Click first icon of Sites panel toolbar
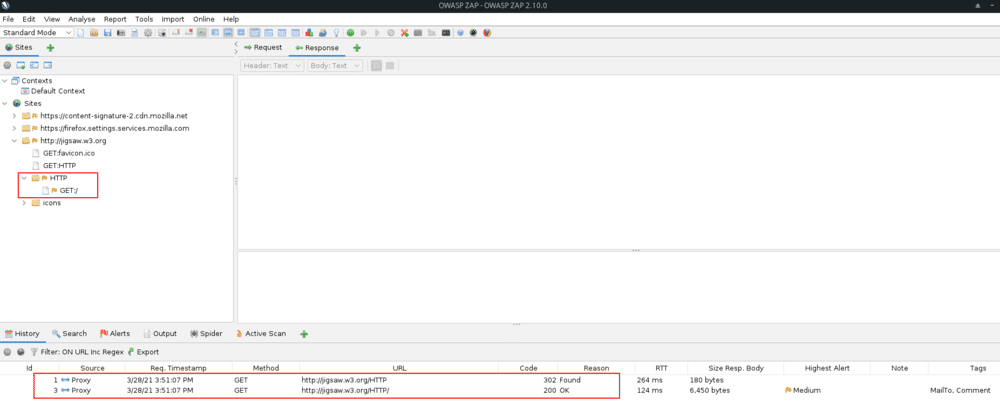The height and width of the screenshot is (403, 1000). 7,65
